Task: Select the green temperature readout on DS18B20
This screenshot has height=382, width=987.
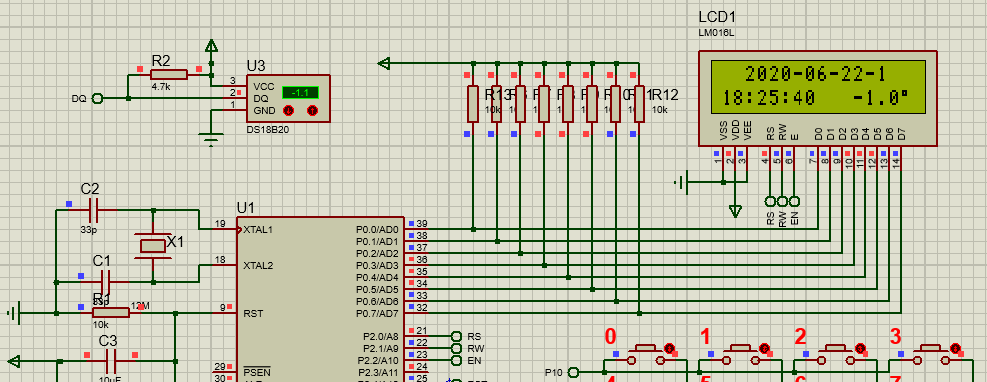Action: (x=300, y=93)
